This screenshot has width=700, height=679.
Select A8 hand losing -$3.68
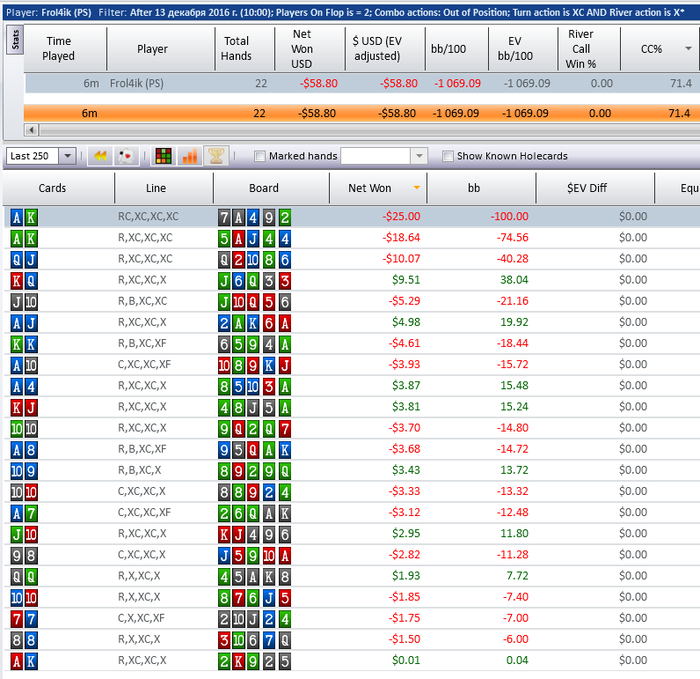352,449
